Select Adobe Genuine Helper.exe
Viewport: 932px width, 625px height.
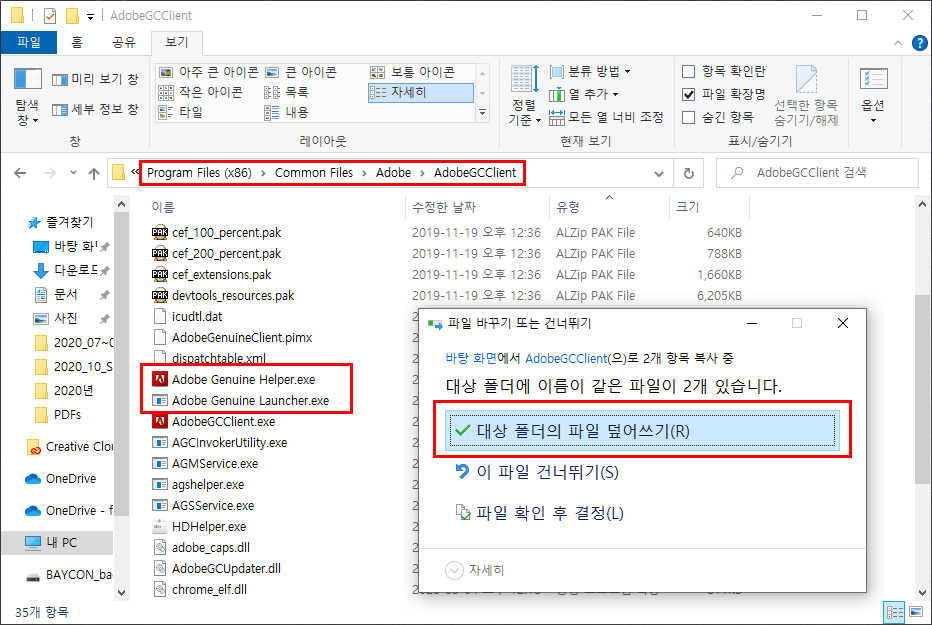(x=244, y=380)
